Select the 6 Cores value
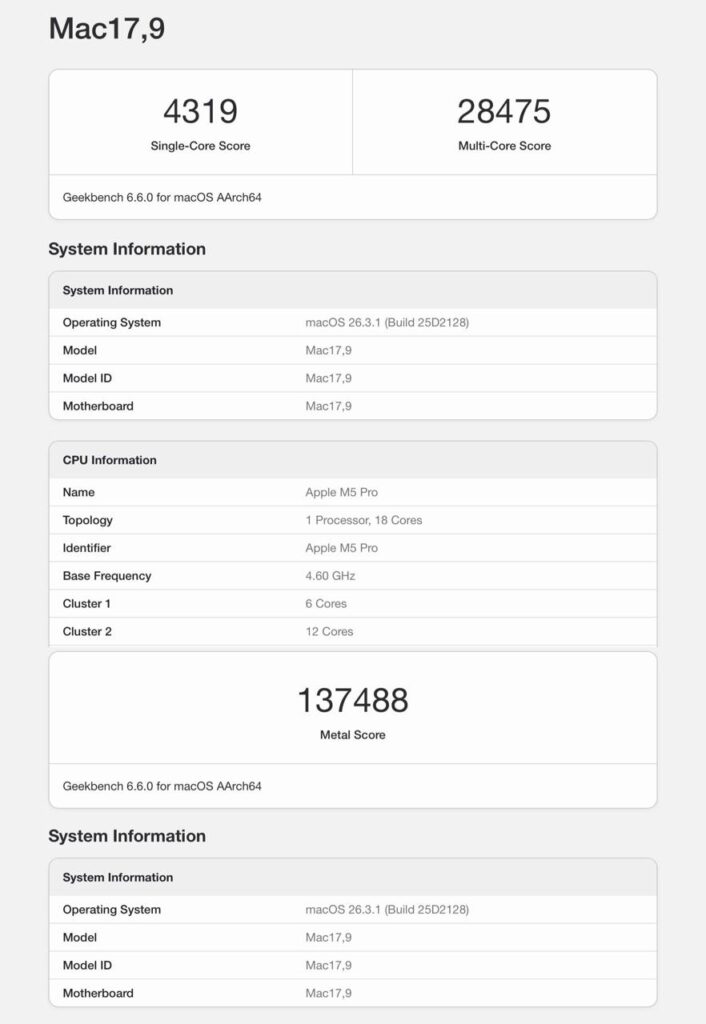 [x=326, y=603]
